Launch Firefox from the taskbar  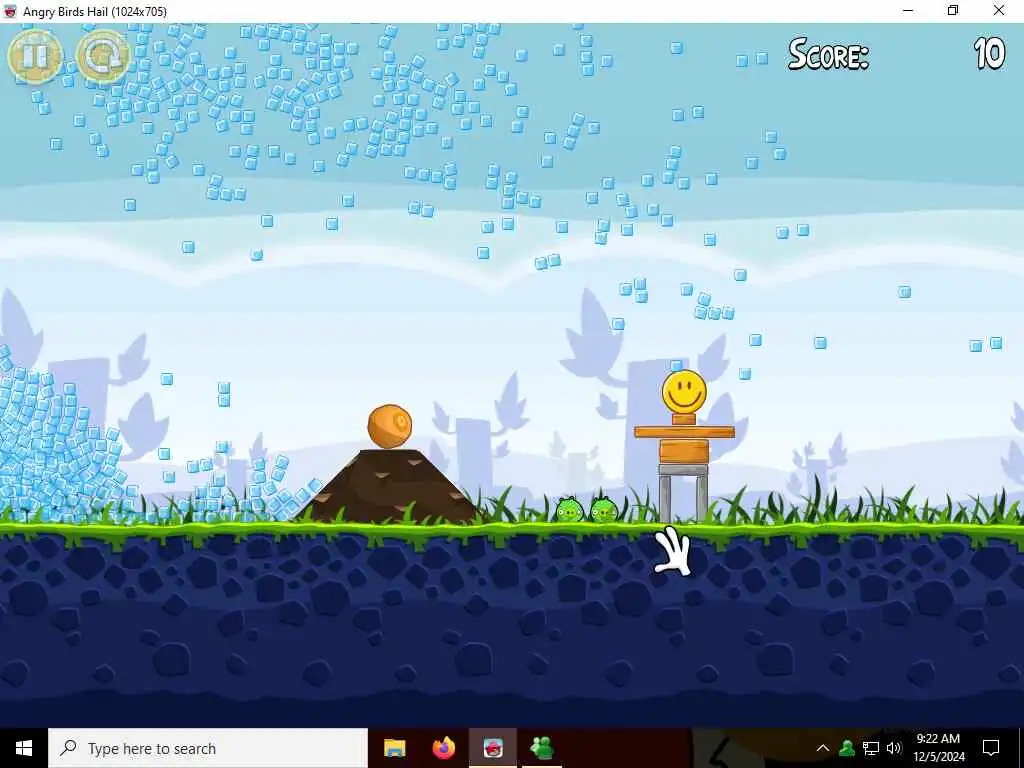coord(443,748)
